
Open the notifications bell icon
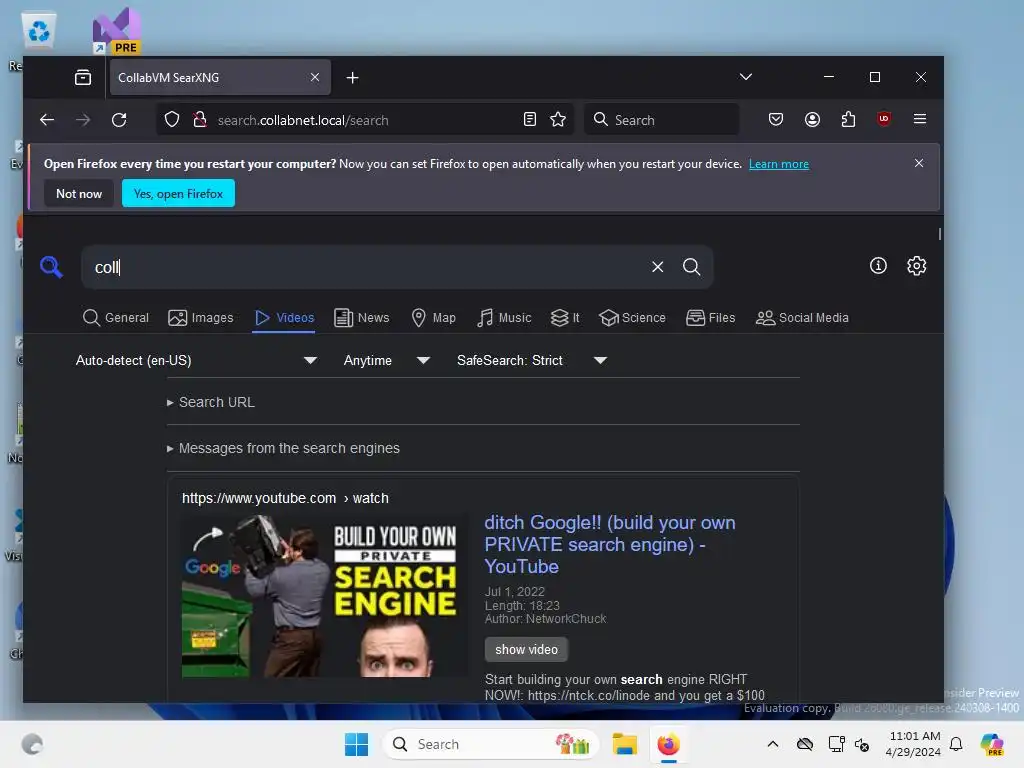[956, 744]
